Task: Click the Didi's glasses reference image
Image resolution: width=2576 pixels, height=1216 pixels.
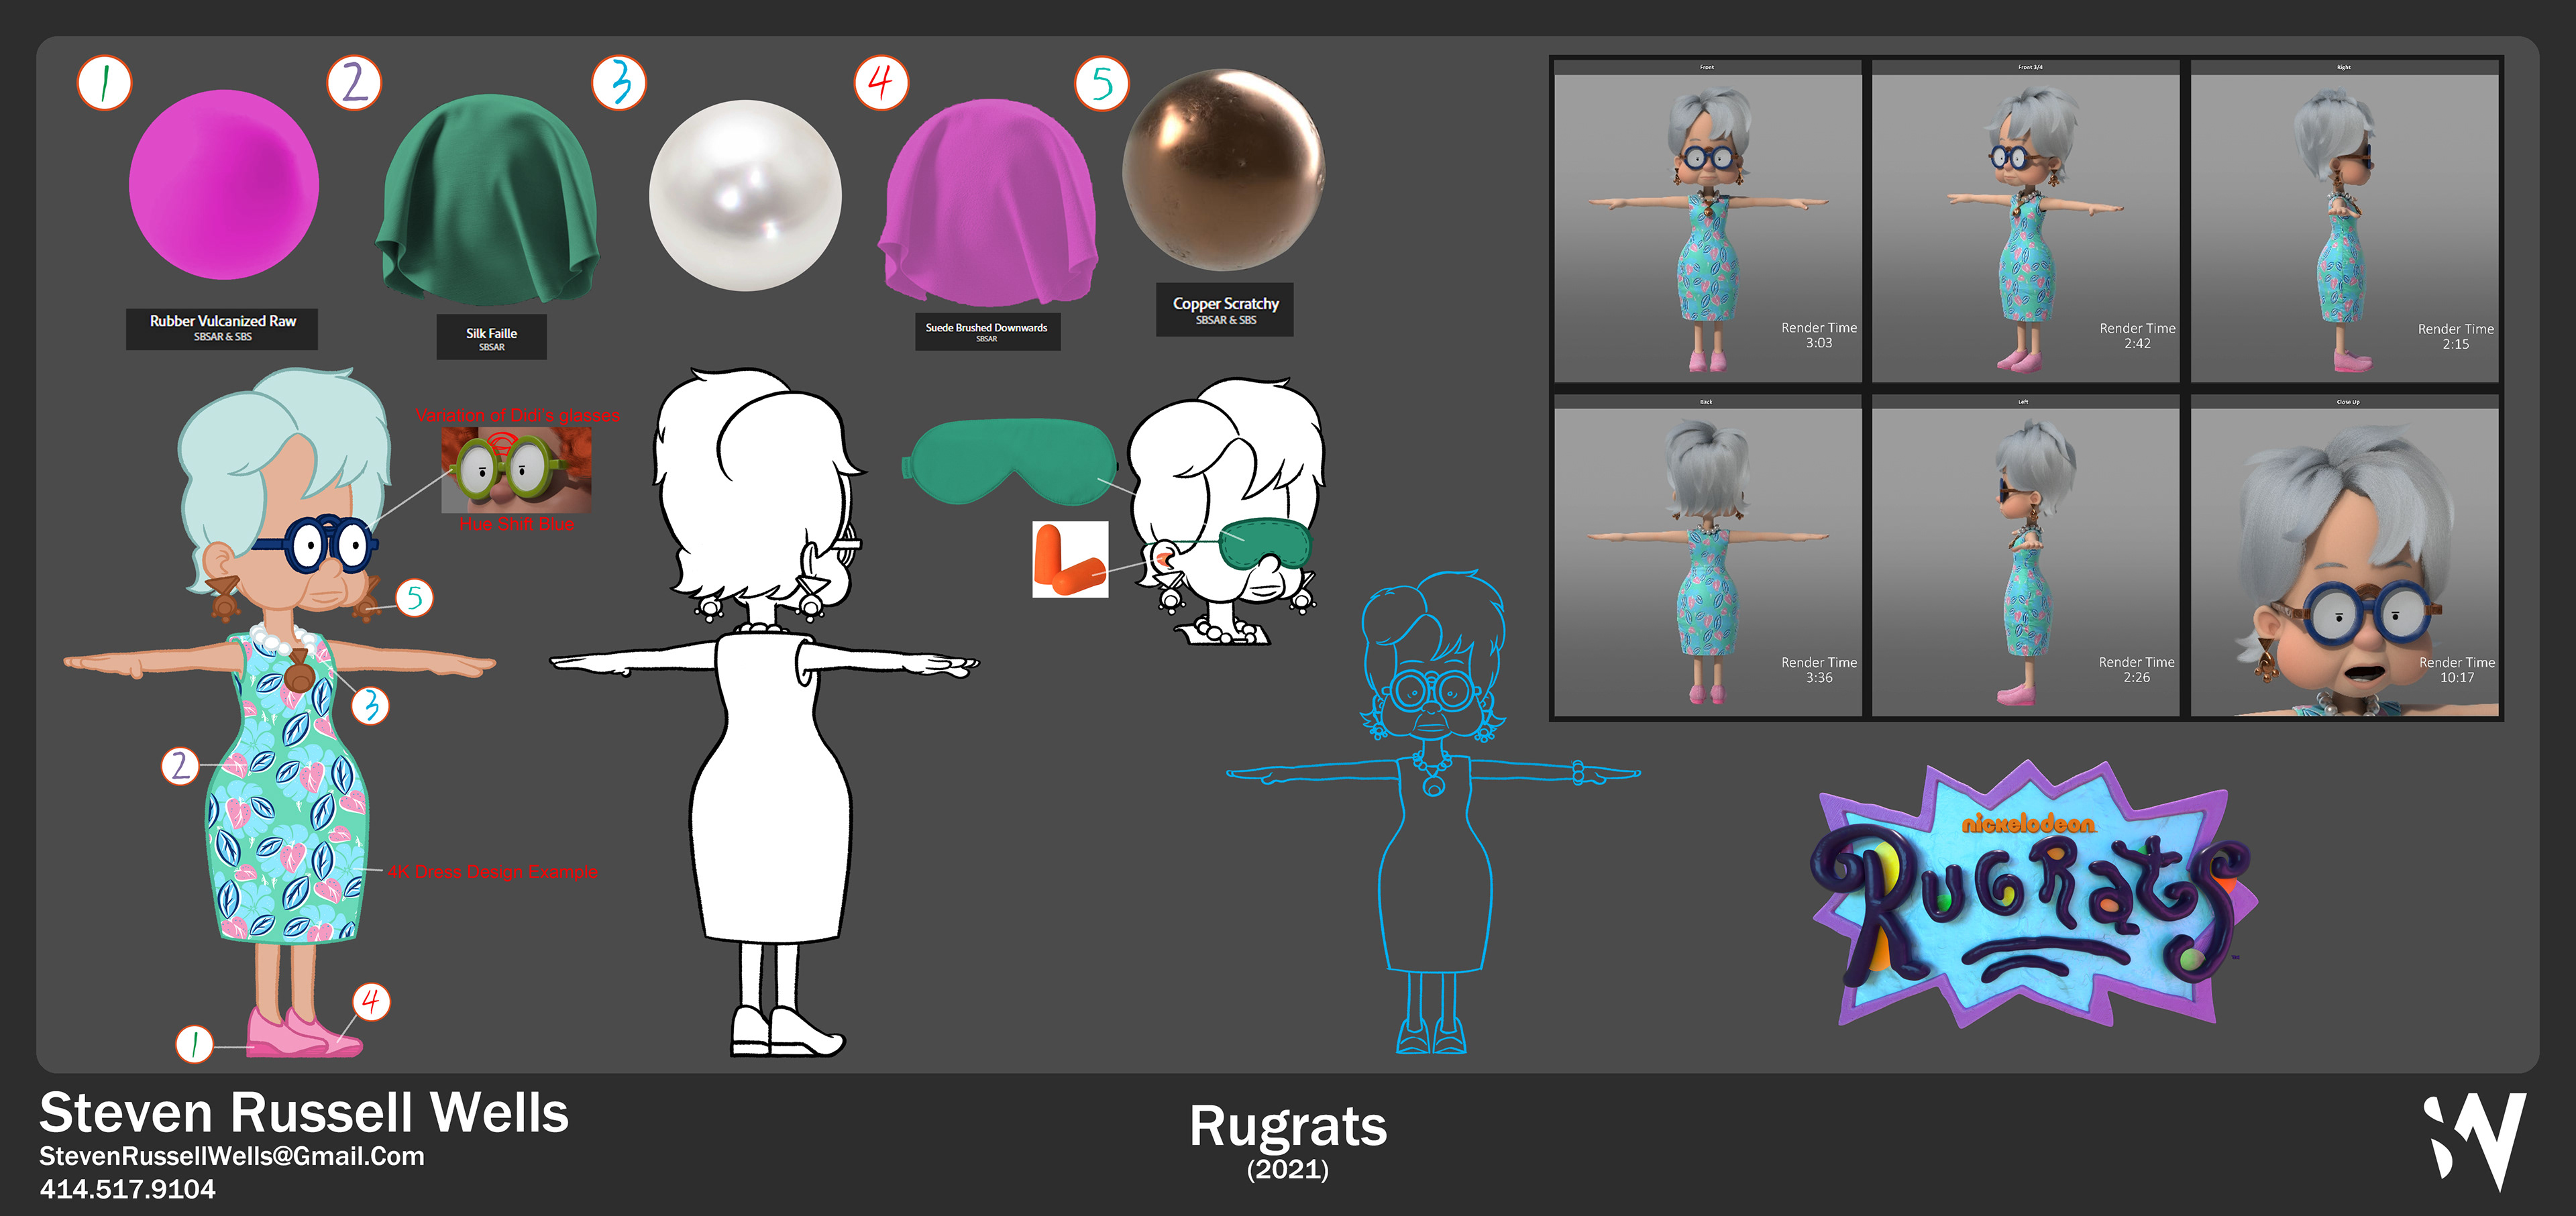Action: [x=516, y=470]
